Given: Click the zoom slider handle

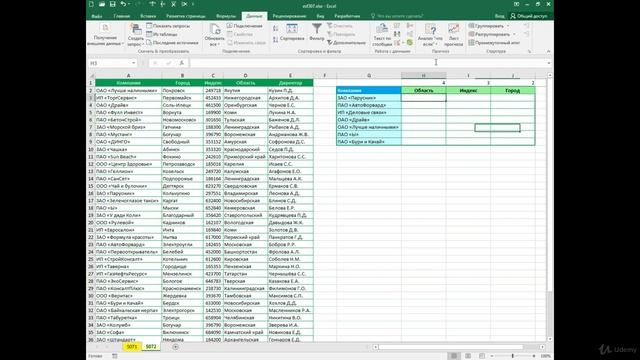Looking at the screenshot, I should [x=513, y=356].
